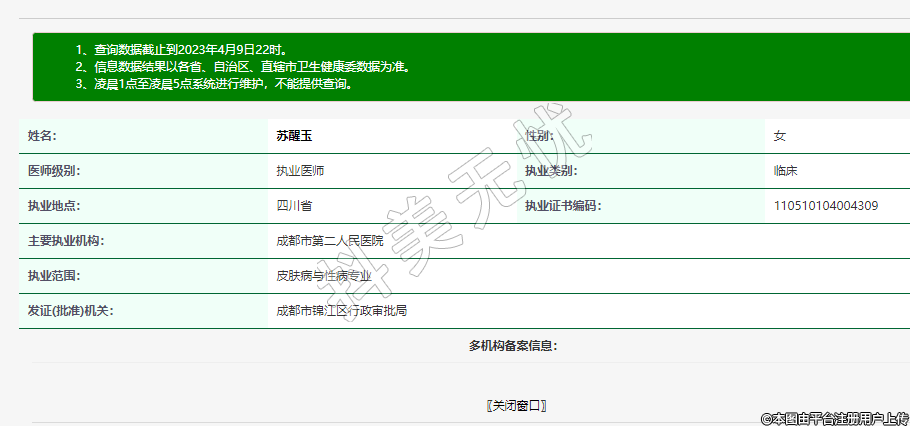Click the 四川省 practice location value

pyautogui.click(x=294, y=206)
